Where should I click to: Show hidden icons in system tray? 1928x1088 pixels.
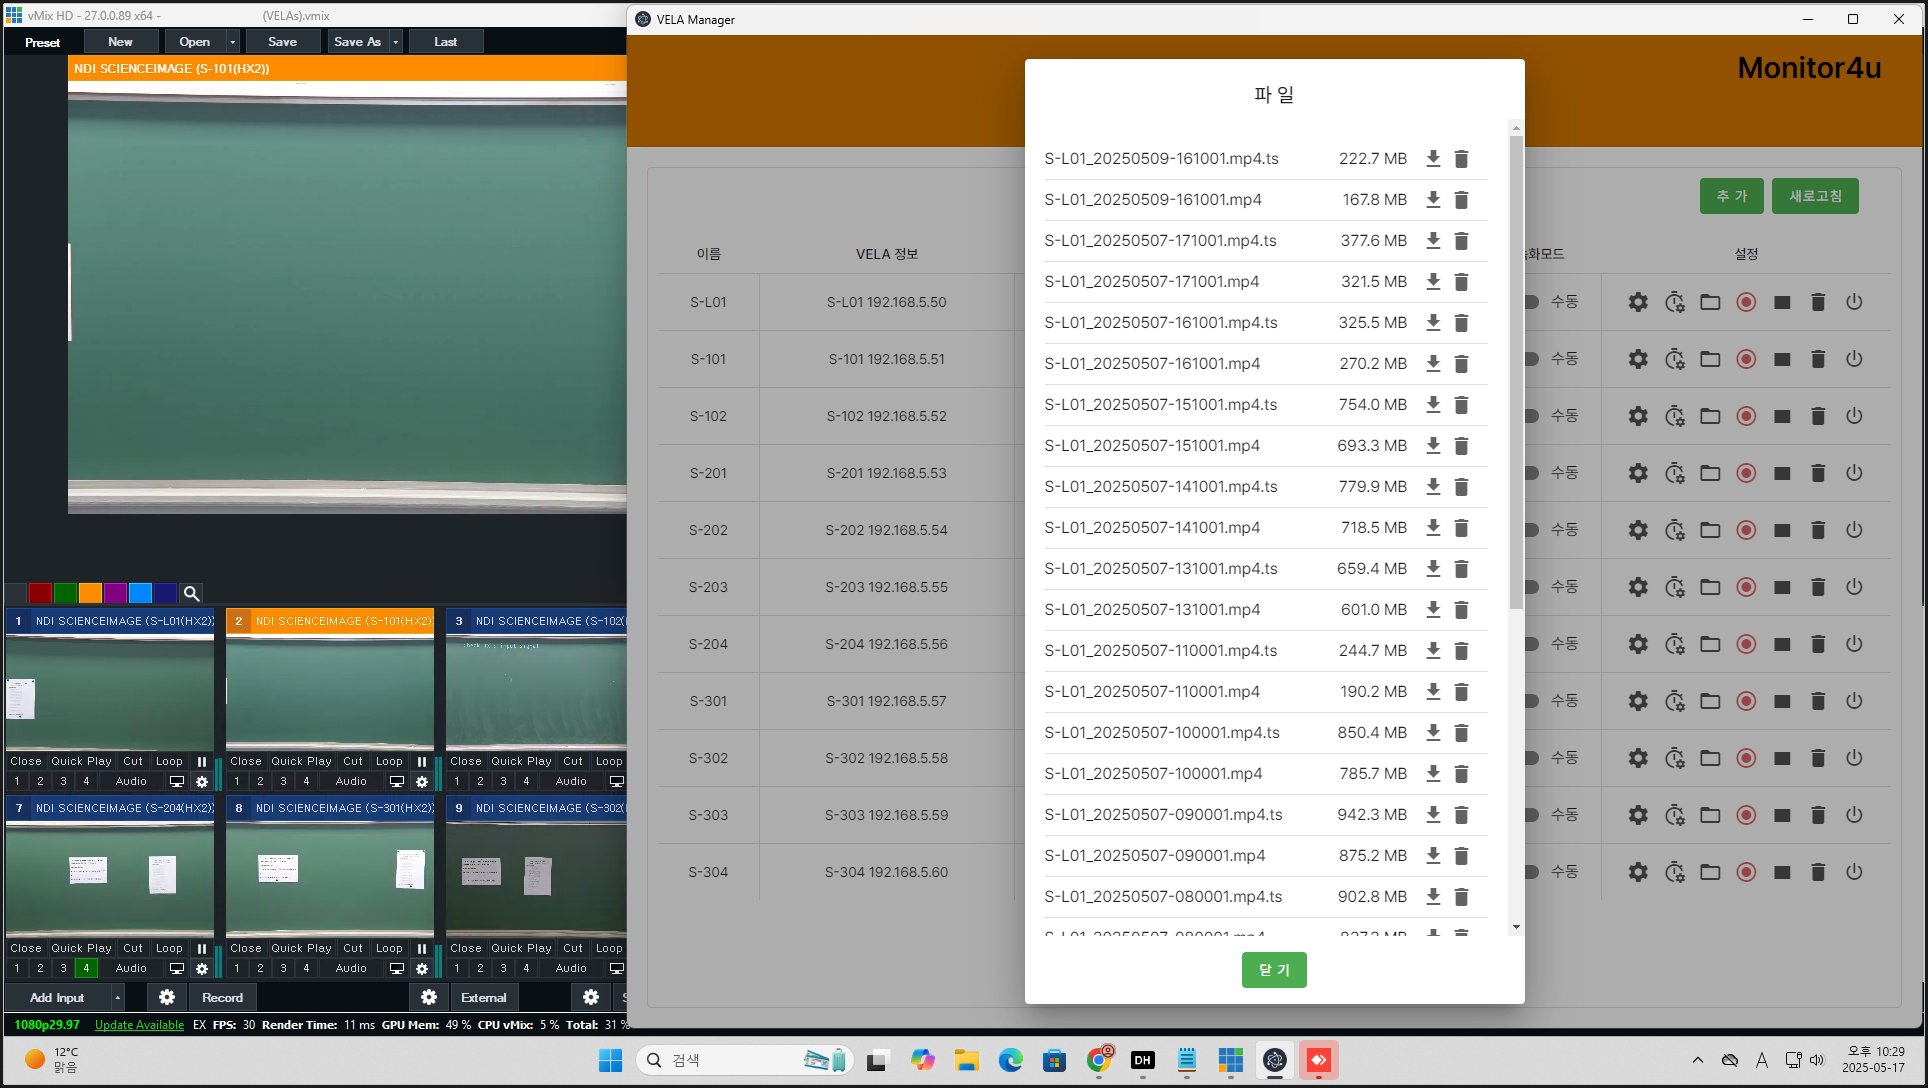(1697, 1060)
